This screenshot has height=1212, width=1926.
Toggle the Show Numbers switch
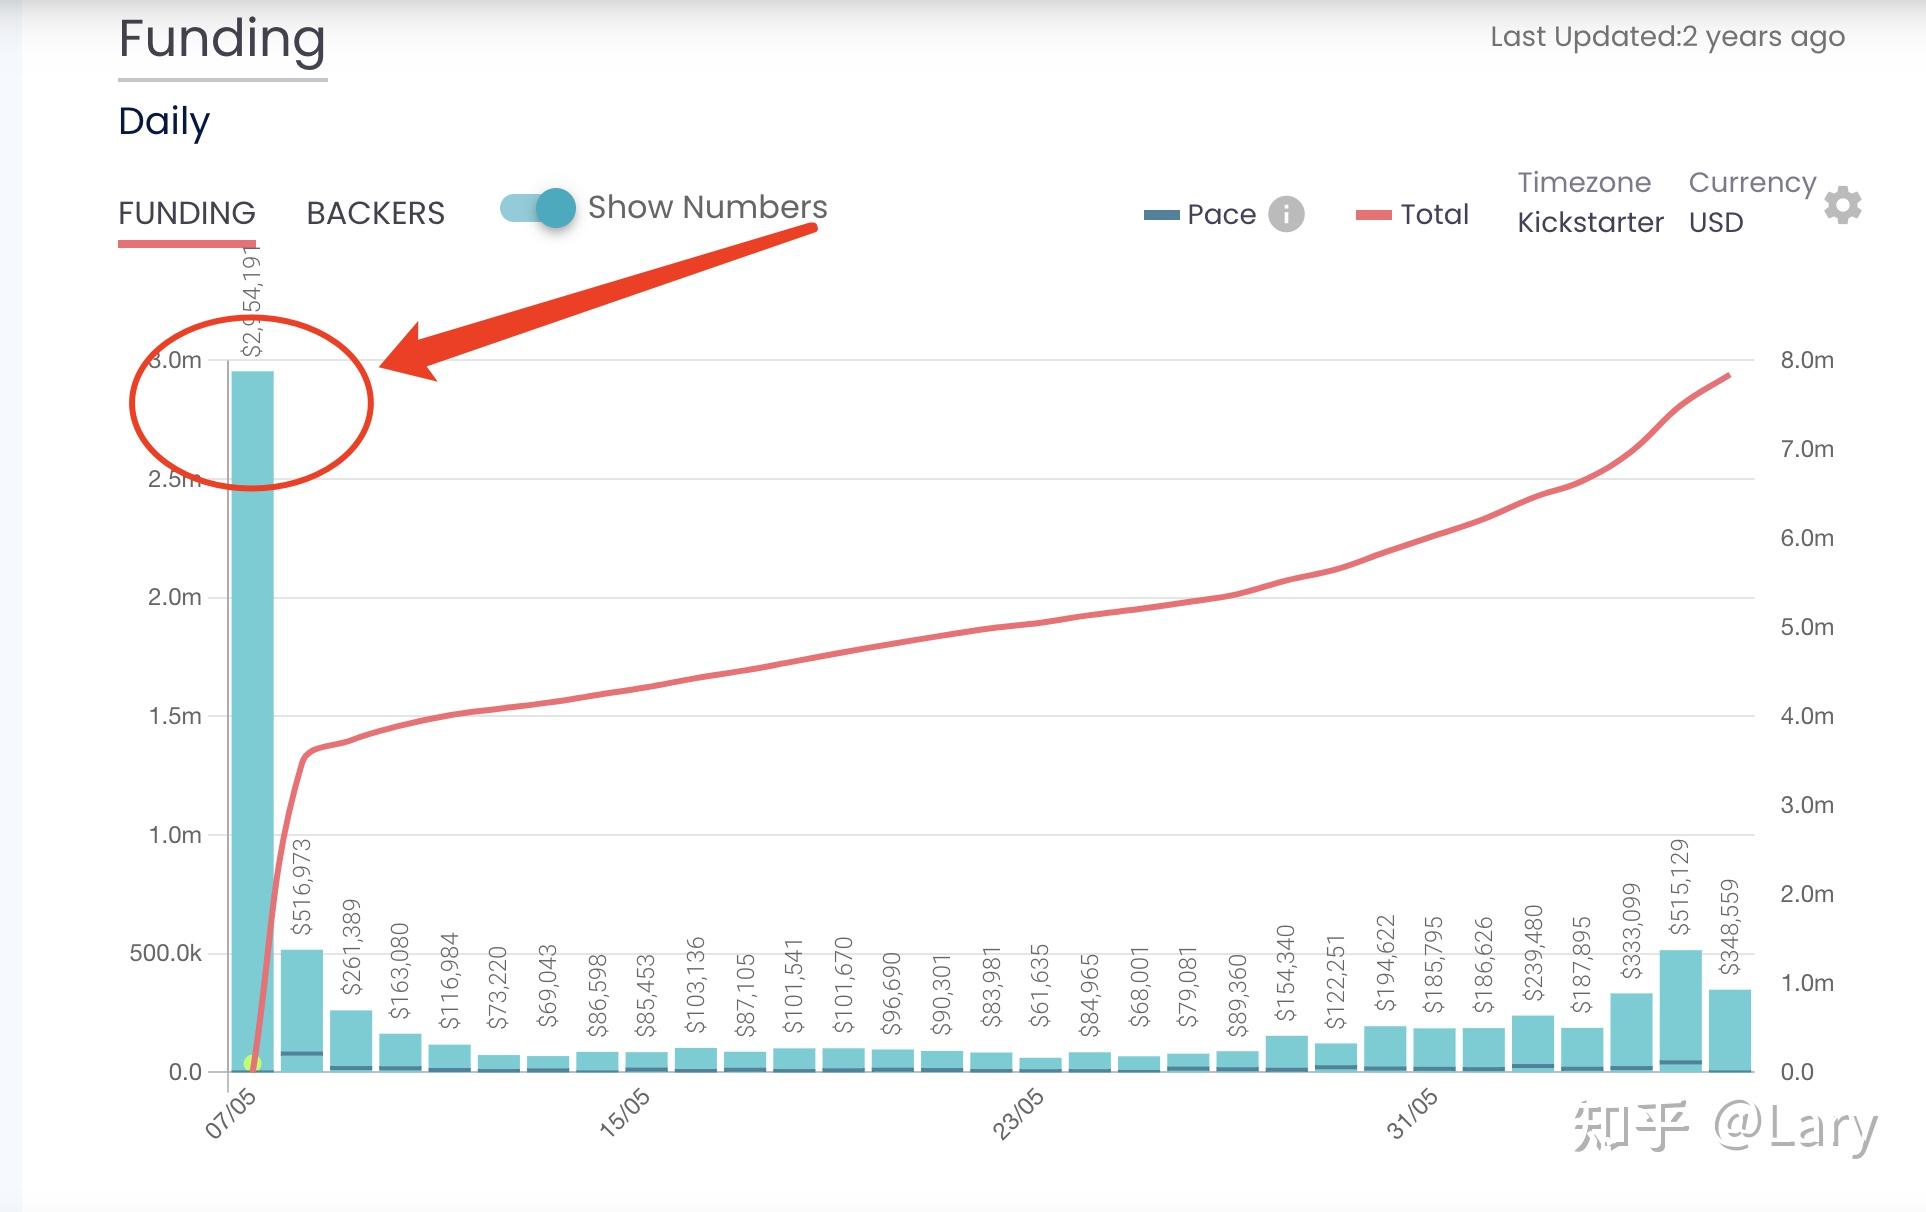click(538, 208)
